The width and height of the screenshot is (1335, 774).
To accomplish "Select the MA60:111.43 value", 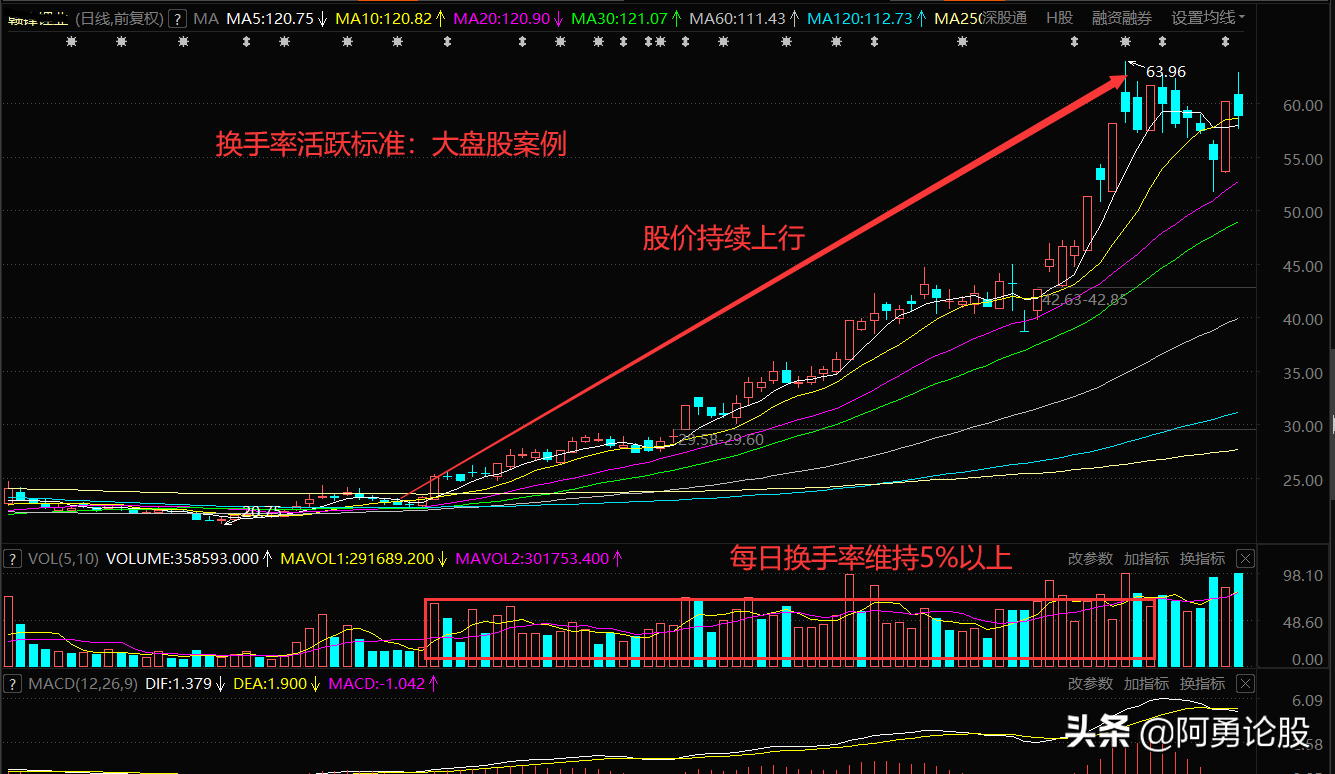I will click(738, 18).
